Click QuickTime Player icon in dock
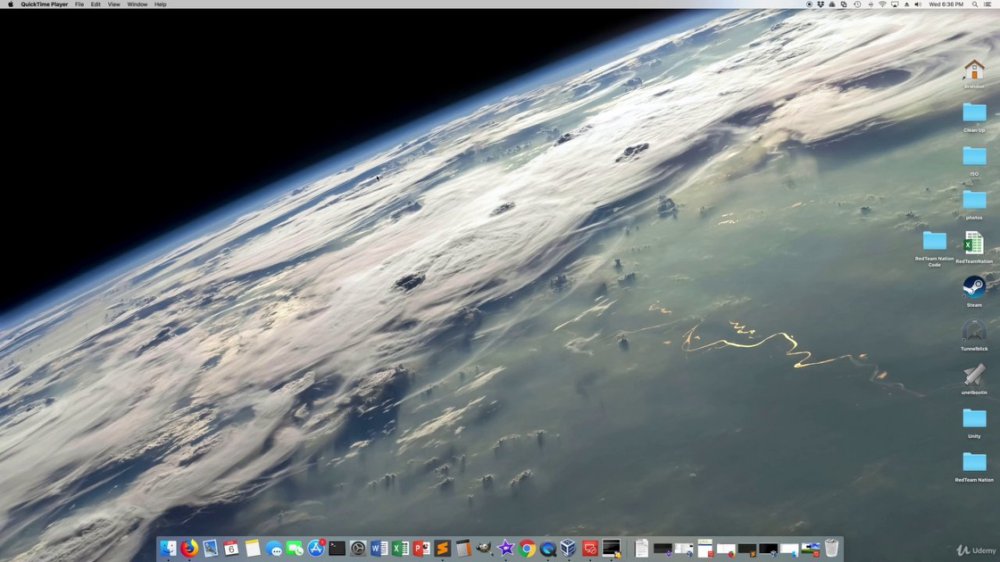This screenshot has width=1000, height=562. coord(548,548)
